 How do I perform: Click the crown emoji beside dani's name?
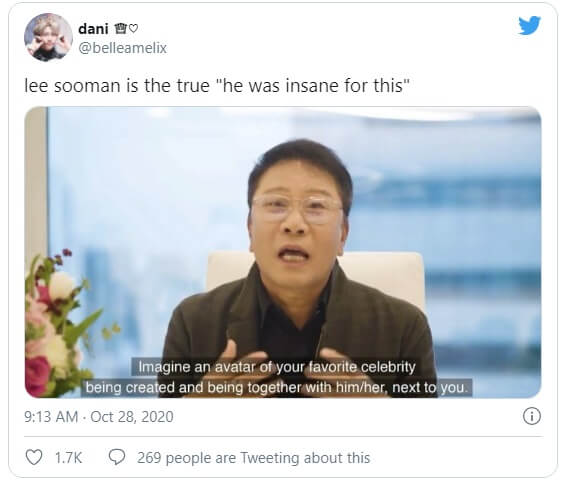pos(120,28)
